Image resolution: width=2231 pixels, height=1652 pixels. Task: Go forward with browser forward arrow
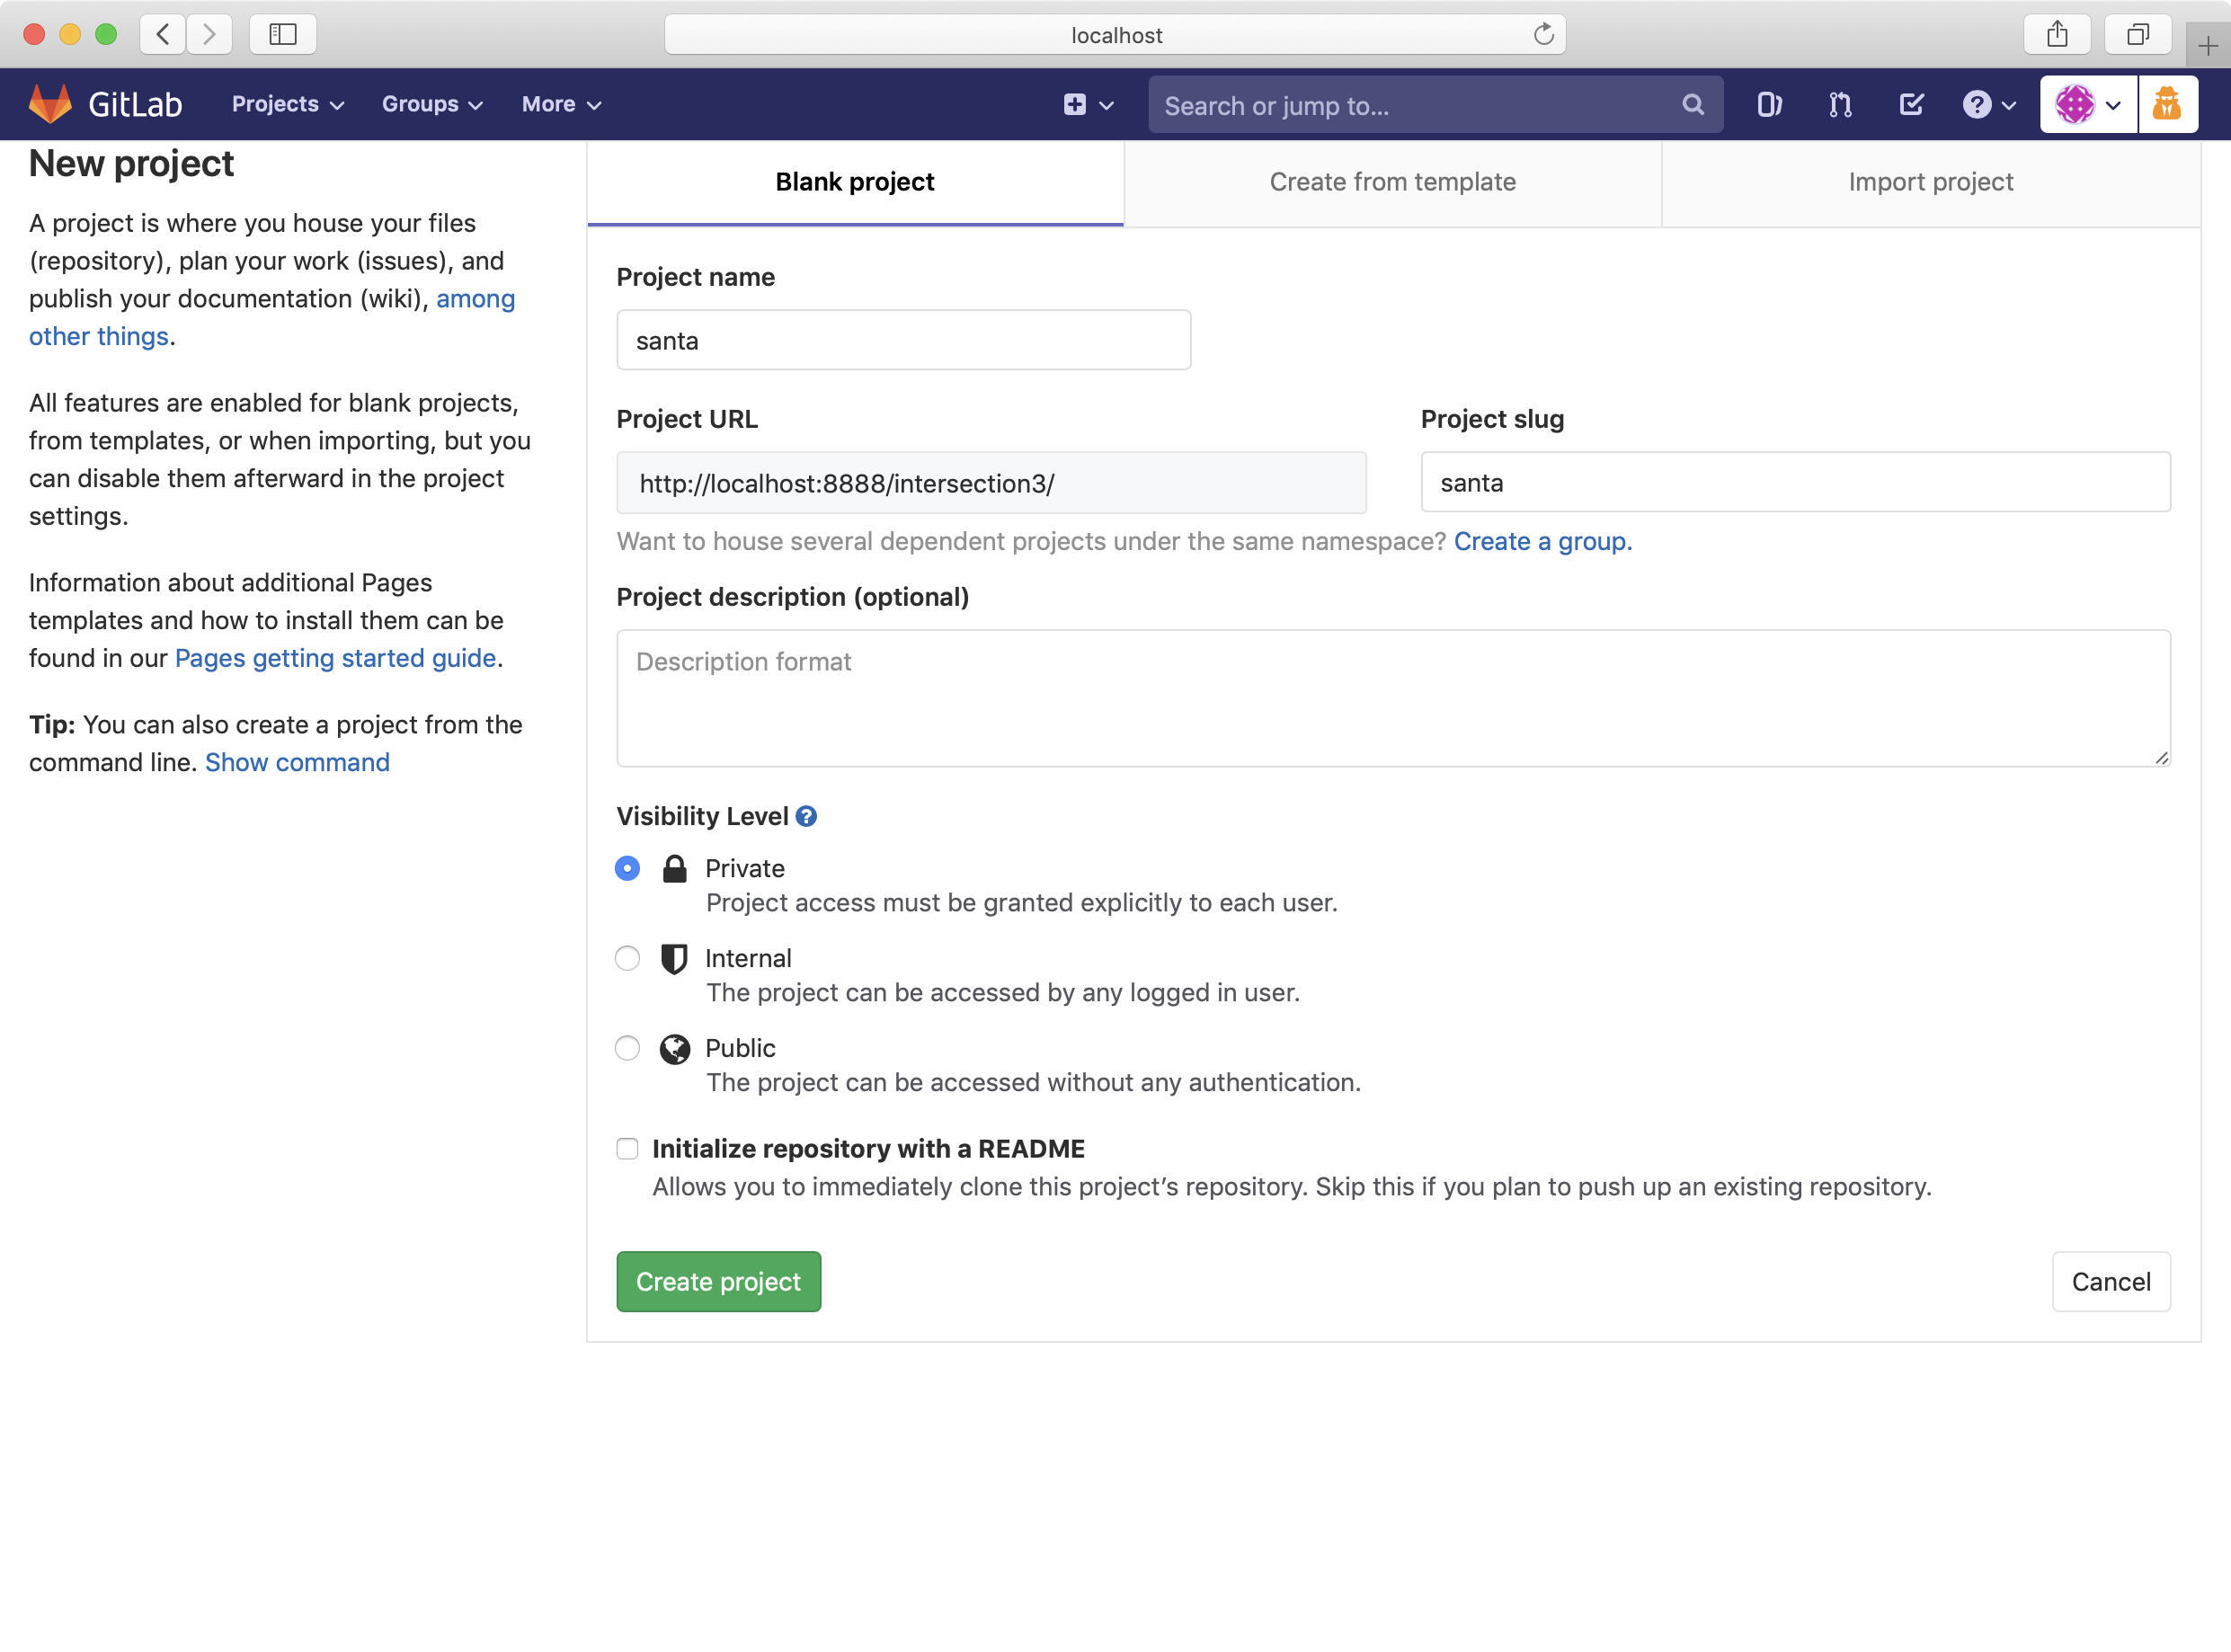209,34
